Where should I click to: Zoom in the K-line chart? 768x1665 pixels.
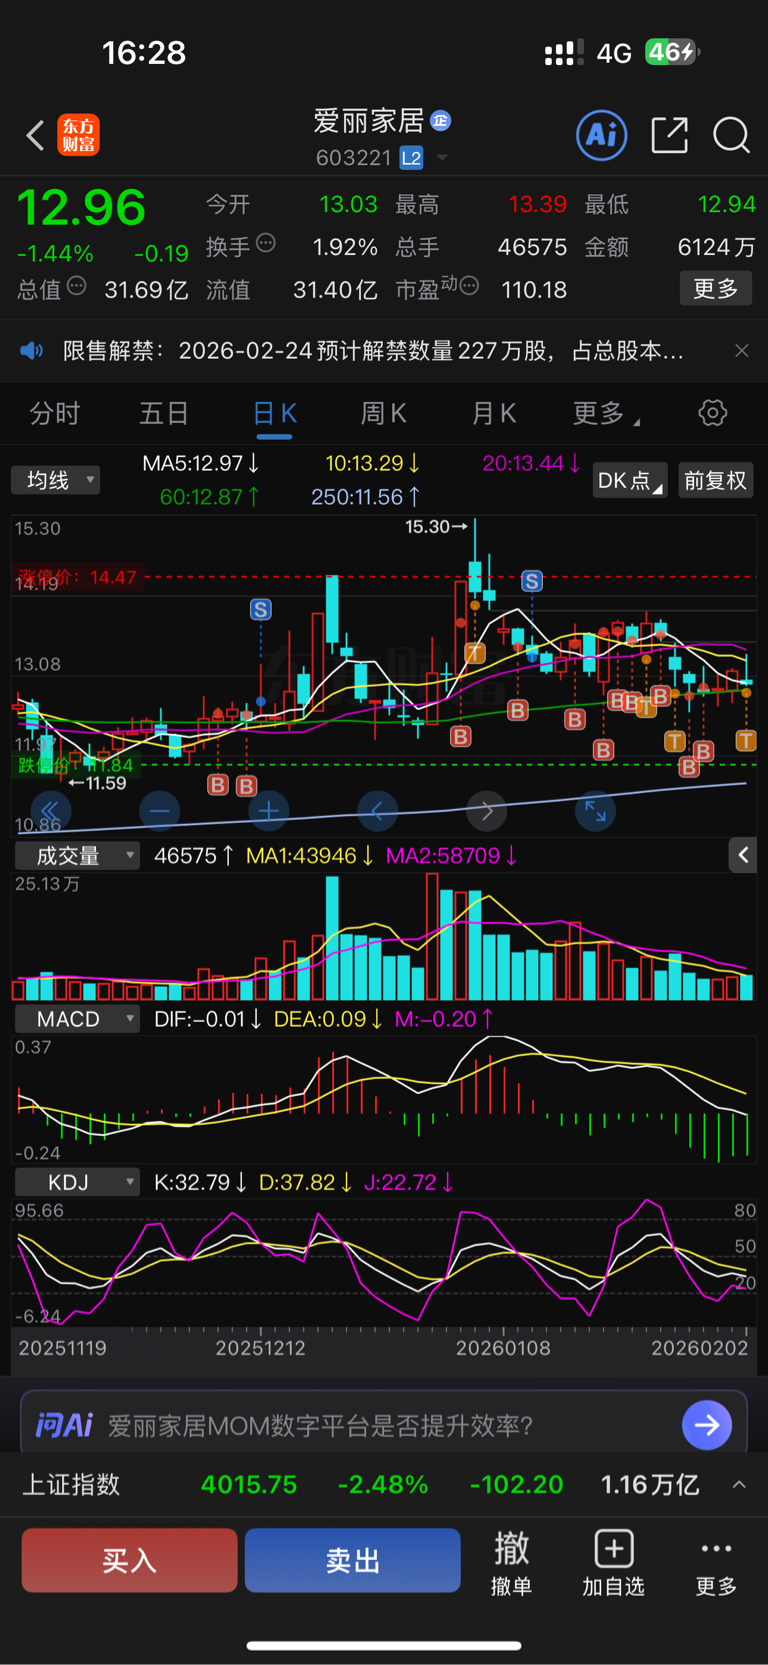point(268,810)
